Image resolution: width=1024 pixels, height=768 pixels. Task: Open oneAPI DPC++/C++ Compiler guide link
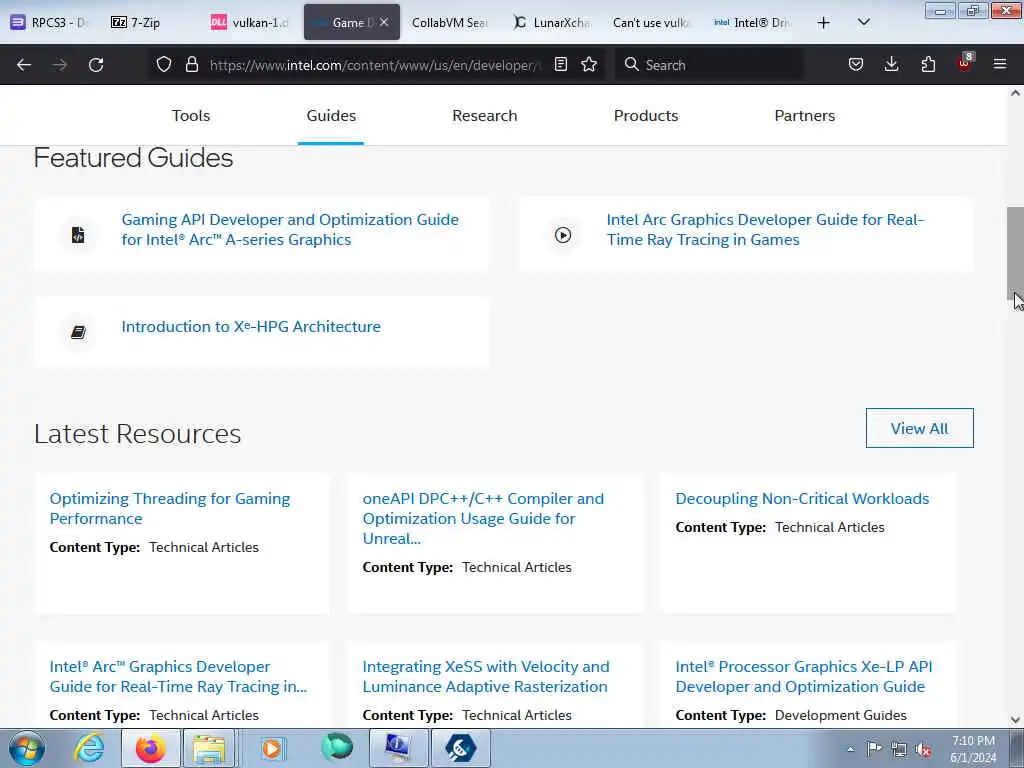point(483,519)
